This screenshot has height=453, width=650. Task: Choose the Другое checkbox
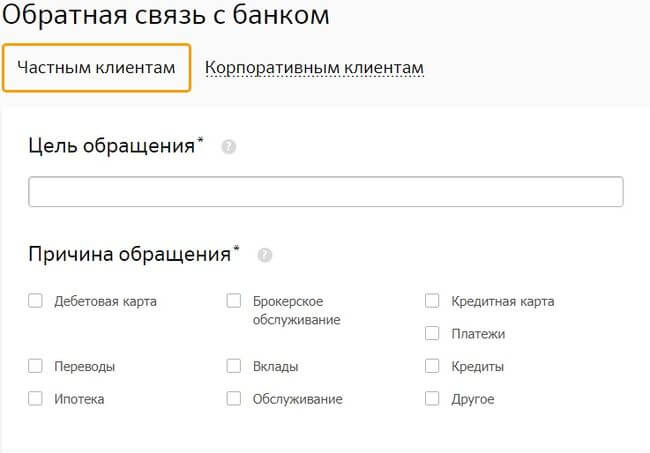tap(432, 398)
